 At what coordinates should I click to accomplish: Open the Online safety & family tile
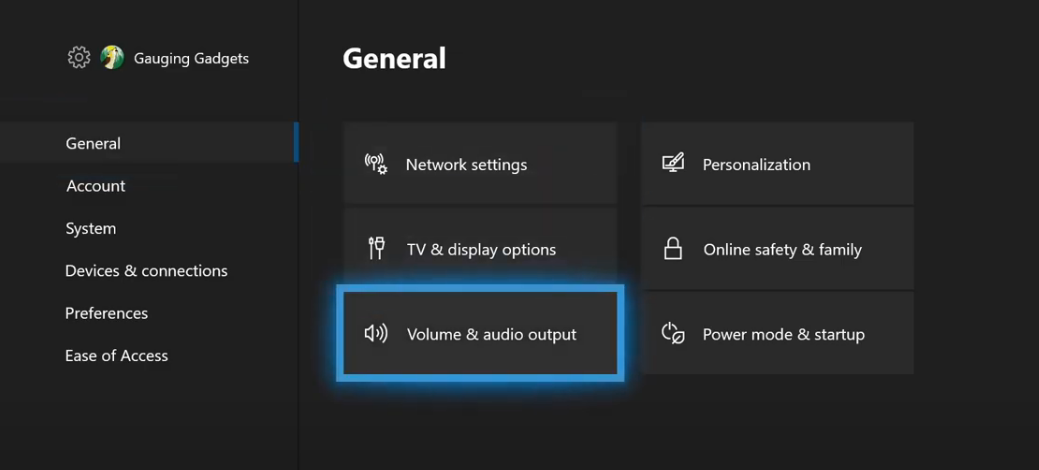(777, 249)
